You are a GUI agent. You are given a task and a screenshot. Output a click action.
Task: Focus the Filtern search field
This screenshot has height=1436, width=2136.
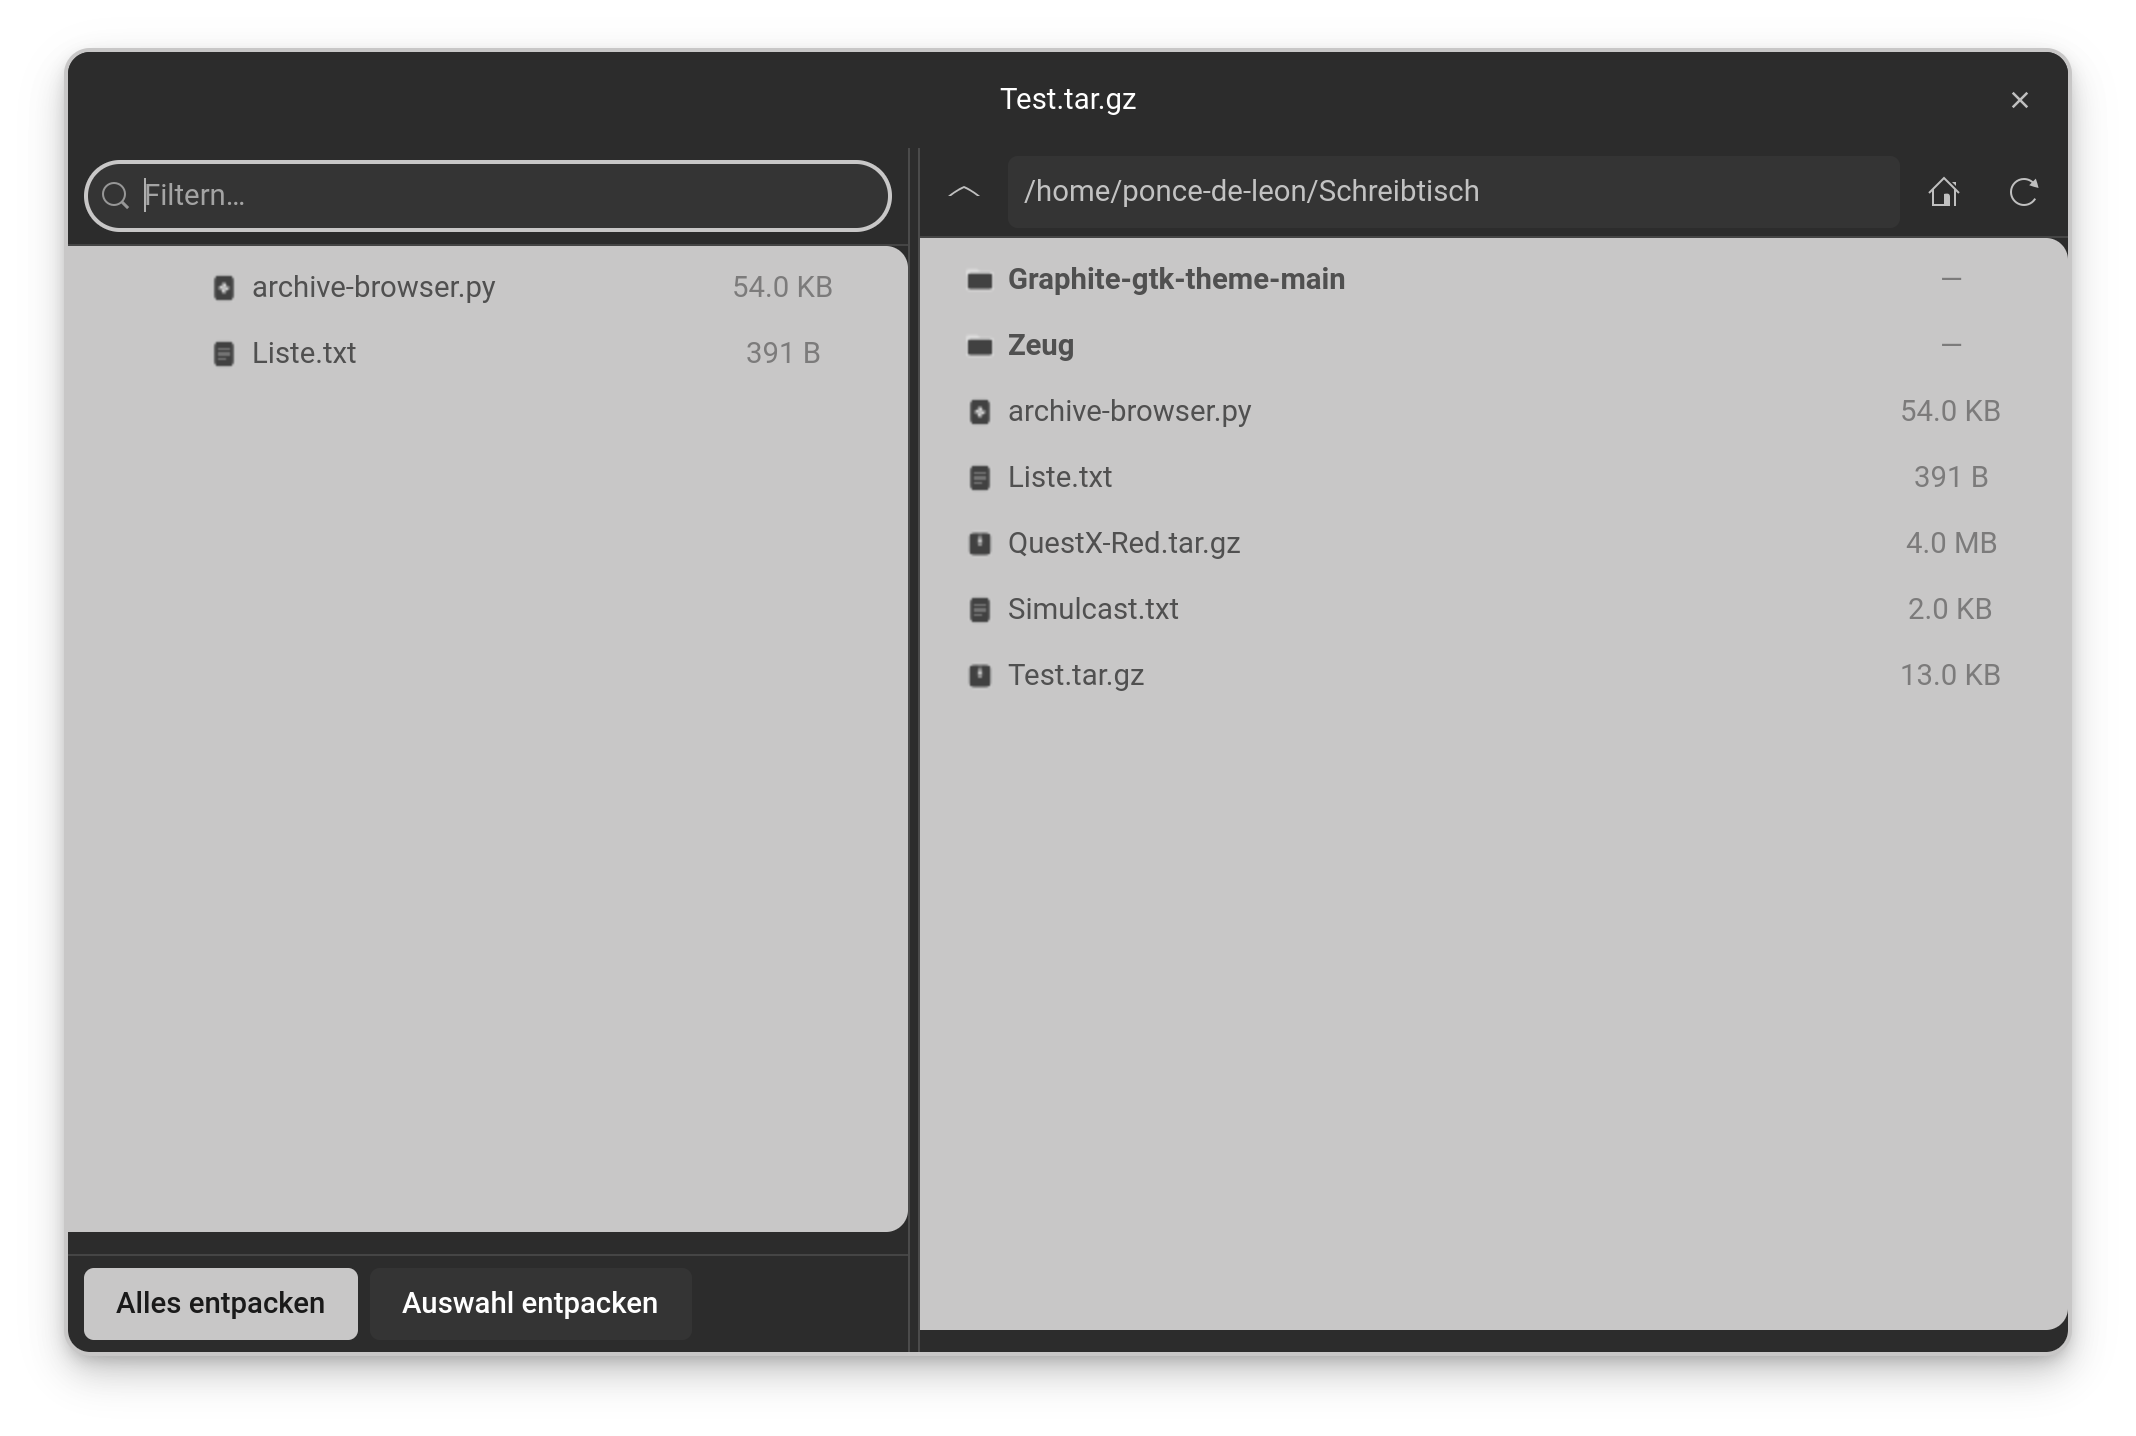[x=500, y=196]
